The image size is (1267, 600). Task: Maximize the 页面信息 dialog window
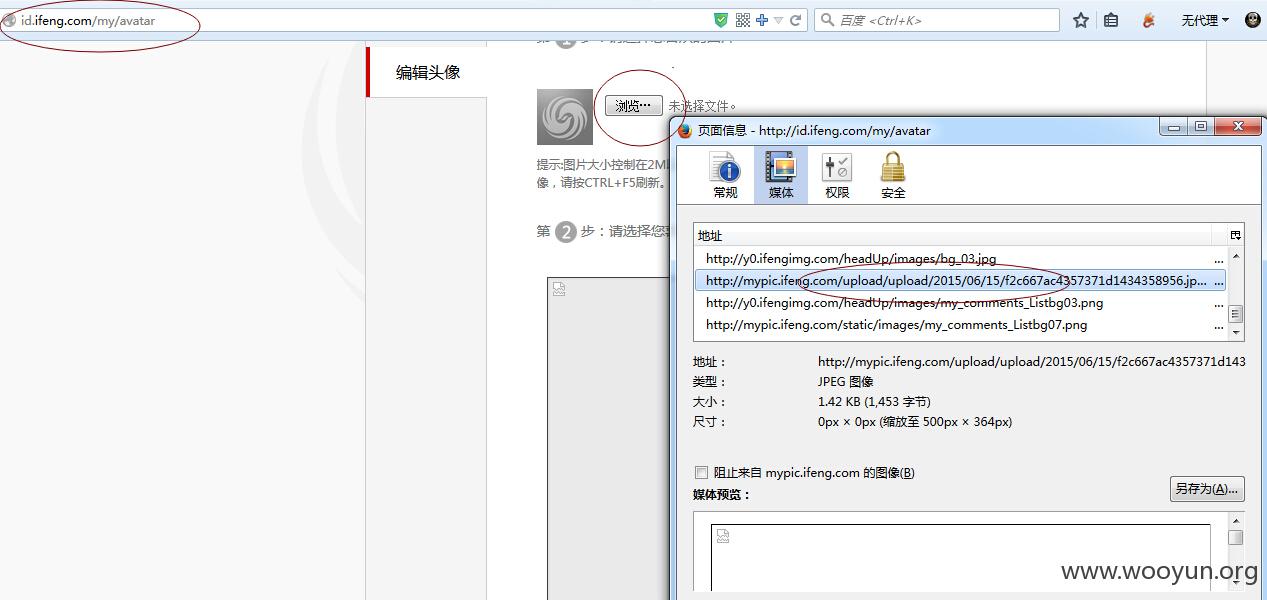(x=1201, y=126)
